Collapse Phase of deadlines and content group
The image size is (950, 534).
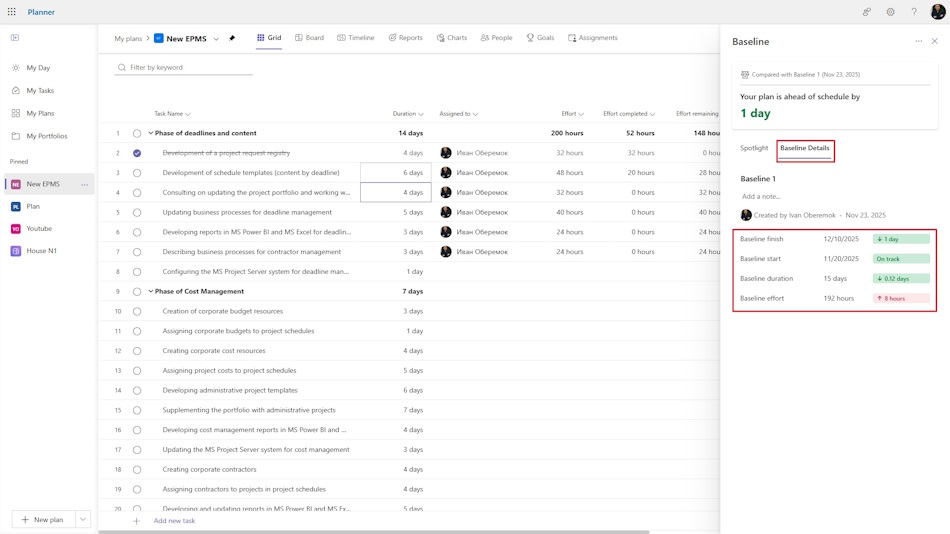(x=151, y=133)
